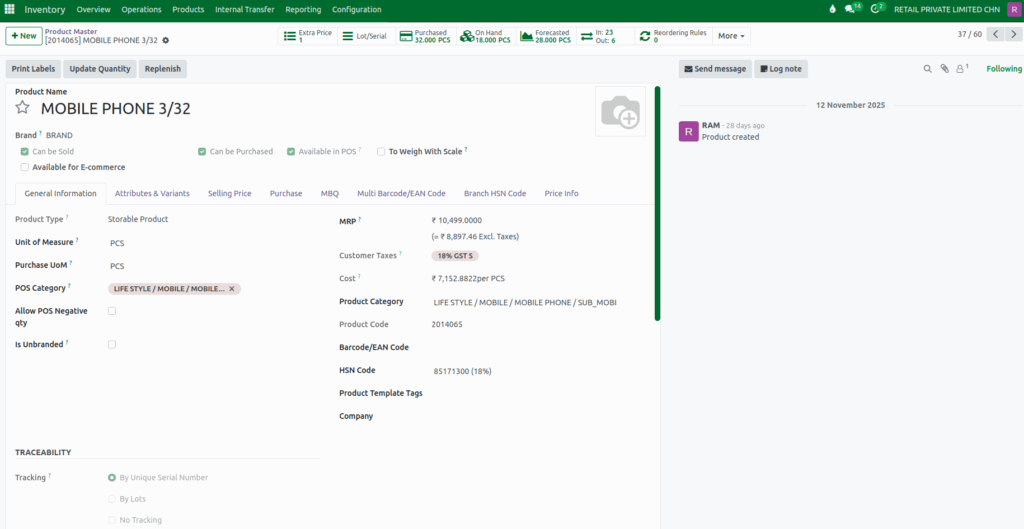The width and height of the screenshot is (1024, 529).
Task: Open Purchased 32.000 PCS stat button
Action: (x=425, y=36)
